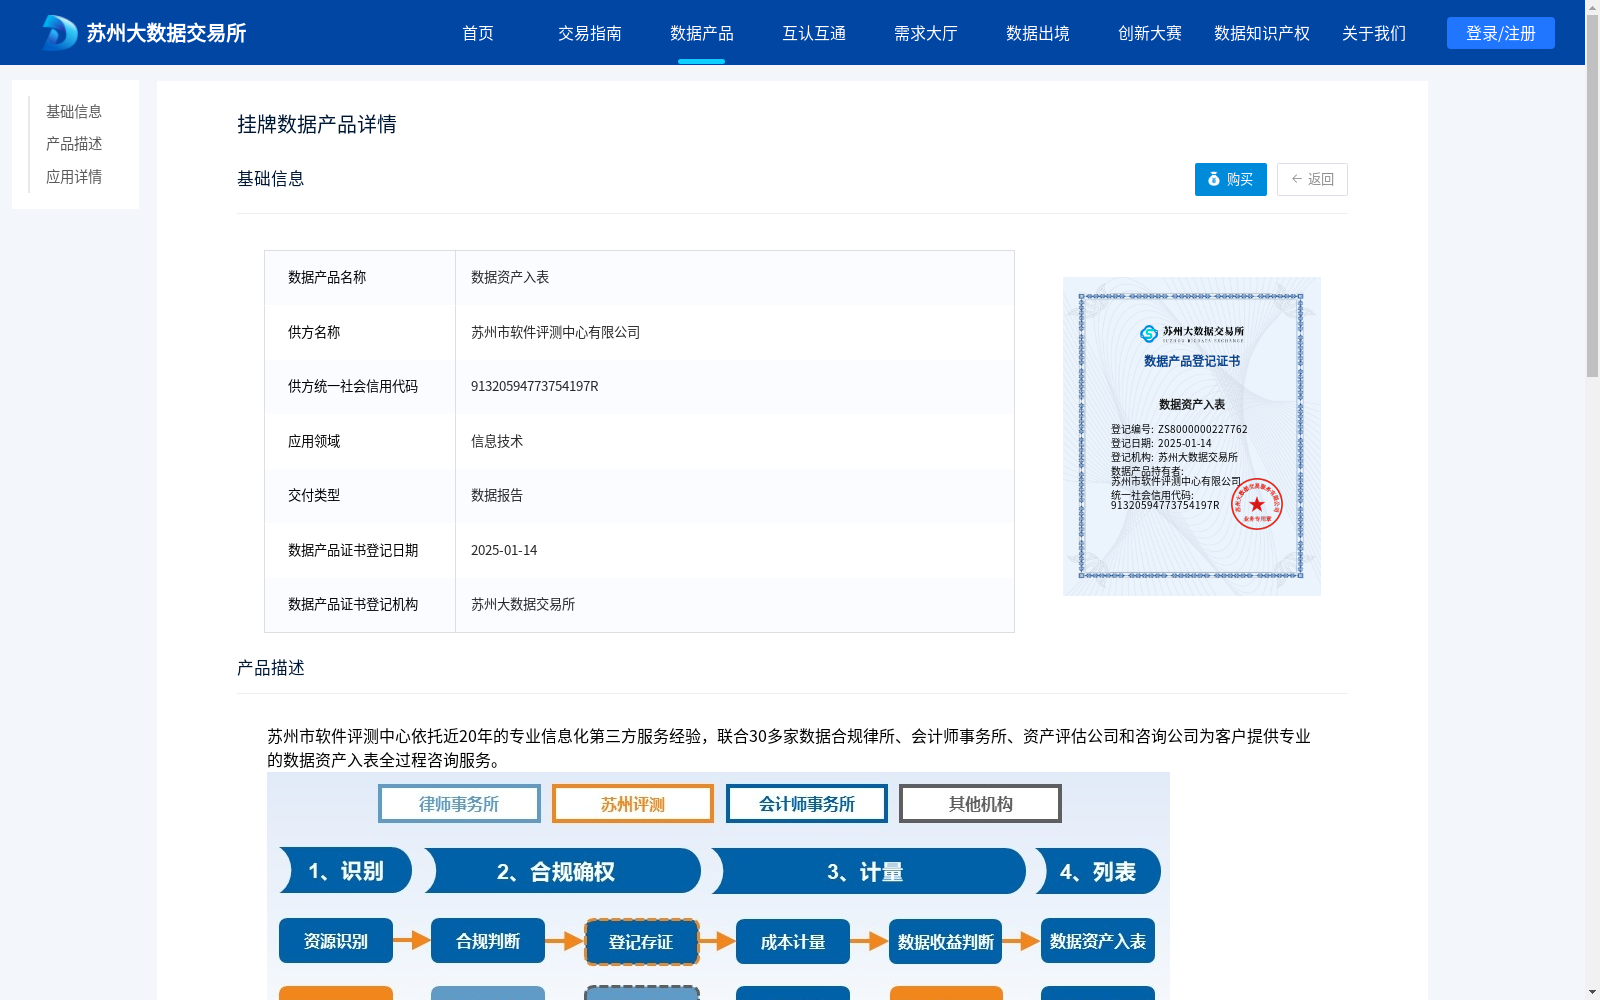The image size is (1600, 1000).
Task: Open the 需求大厅 nav item
Action: [926, 33]
